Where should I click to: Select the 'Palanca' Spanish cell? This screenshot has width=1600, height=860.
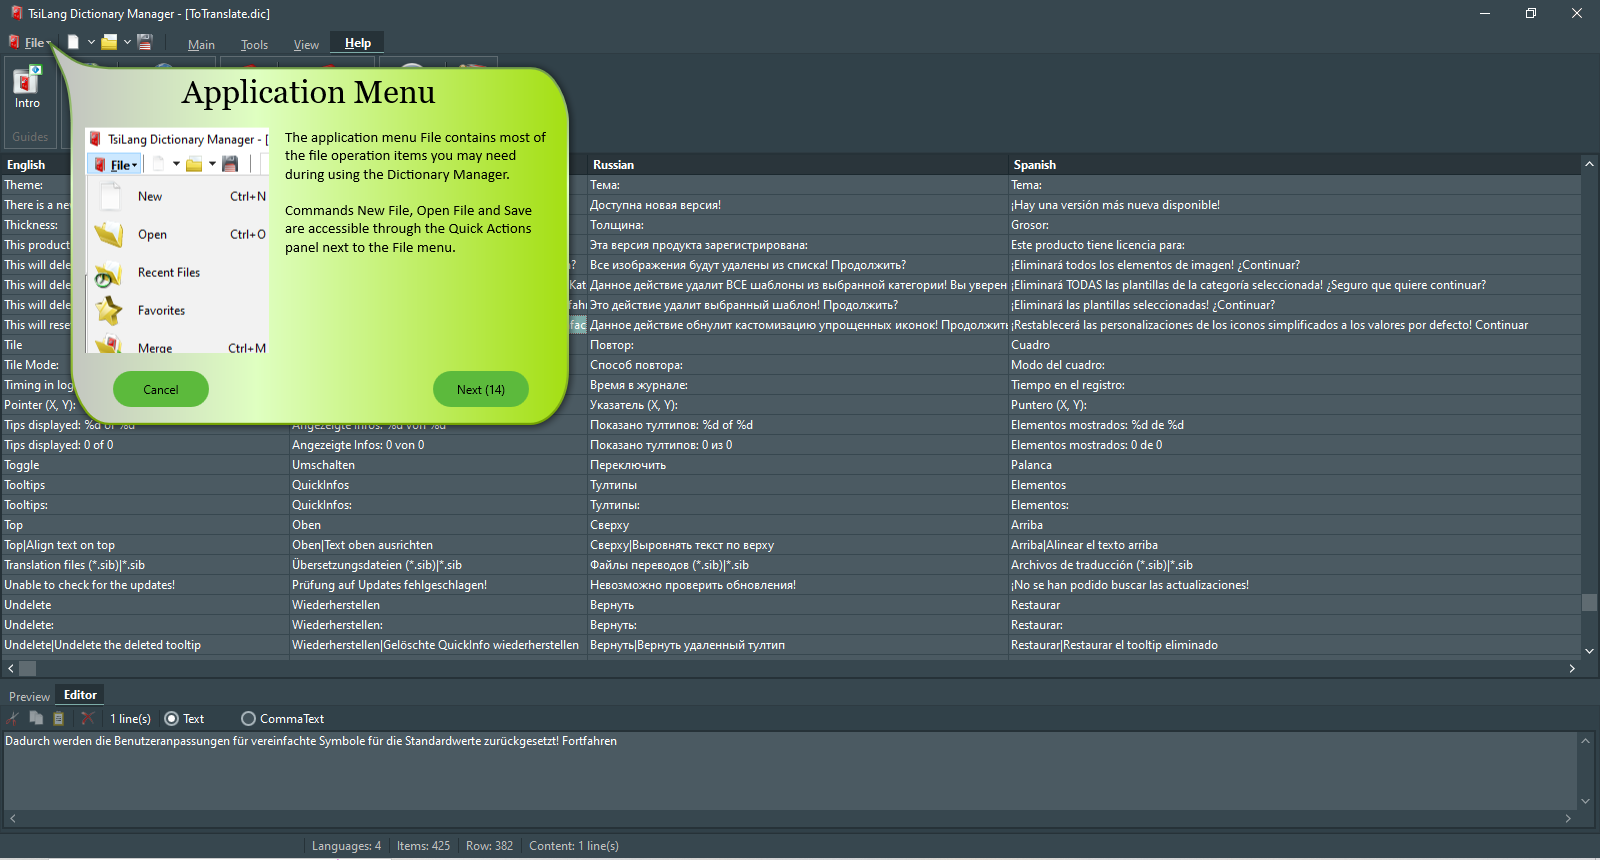tap(1295, 465)
